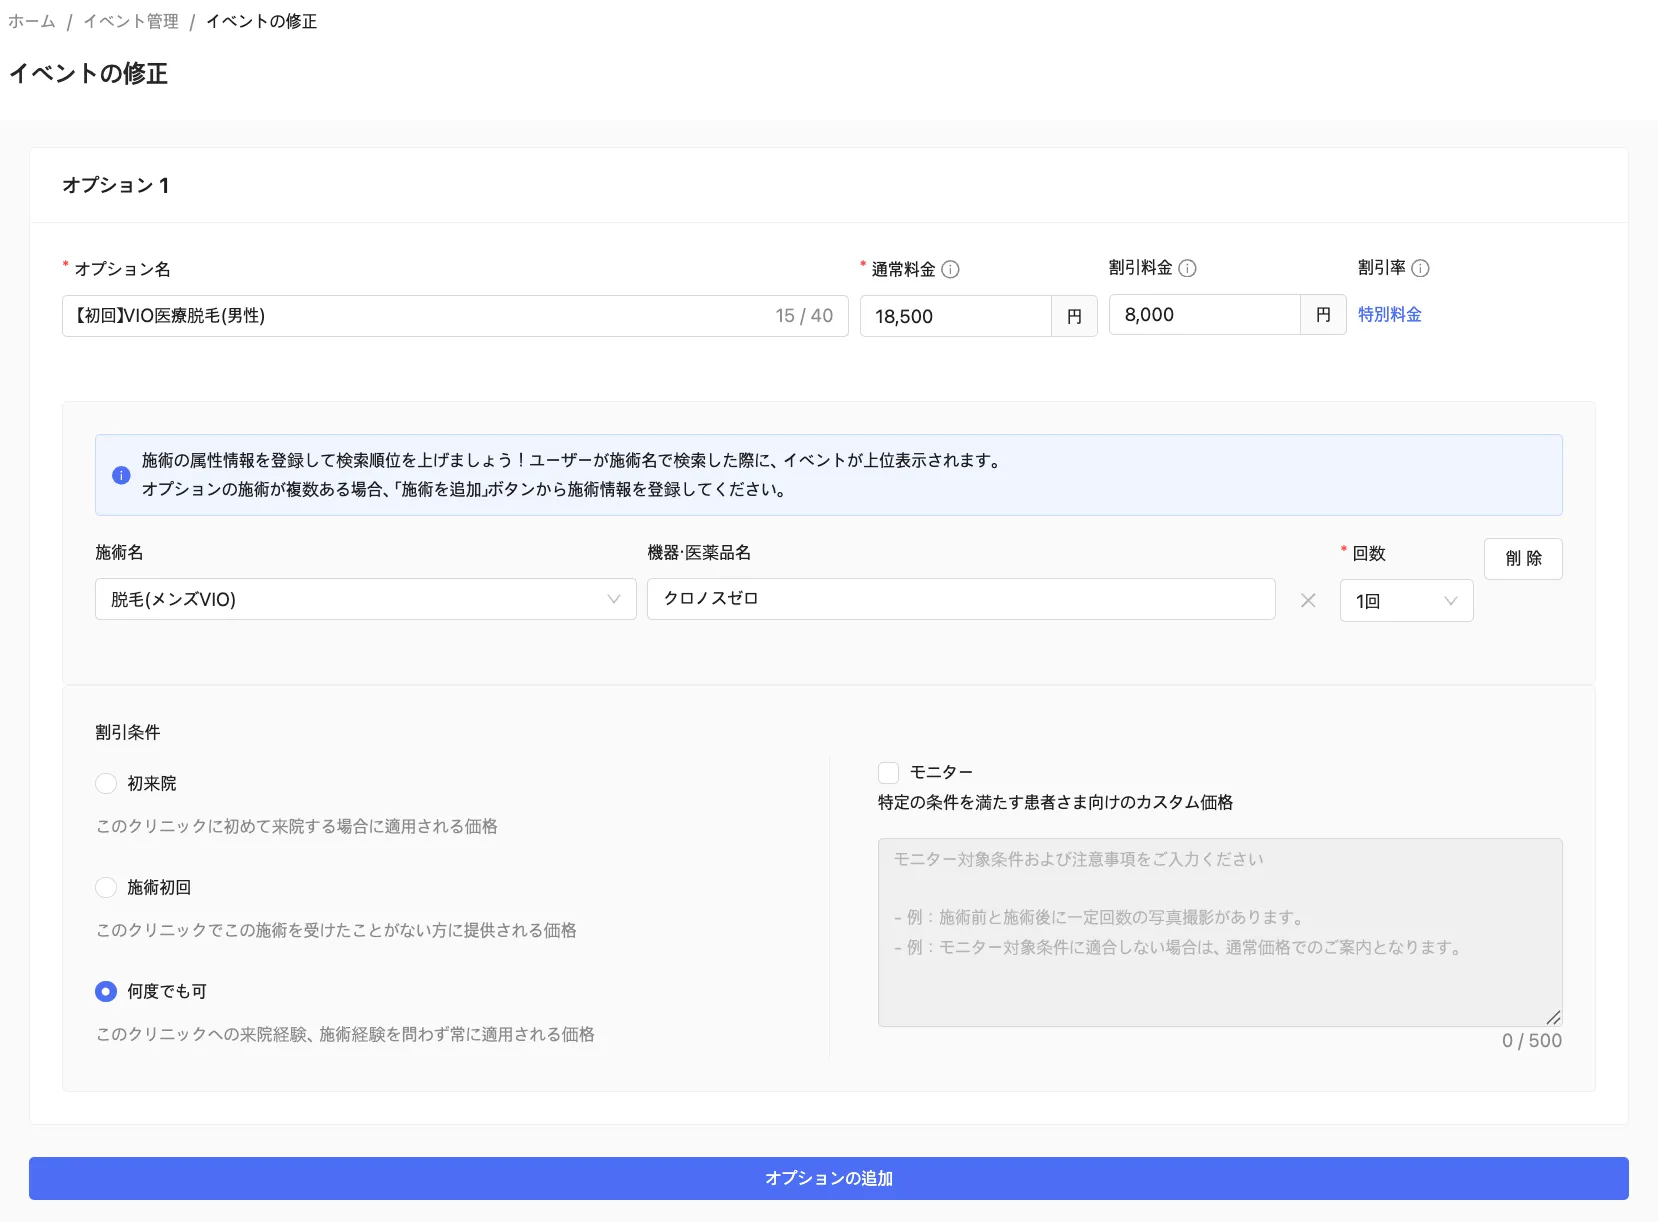Viewport: 1658px width, 1222px height.
Task: Select the 初来院 radio option
Action: [x=106, y=783]
